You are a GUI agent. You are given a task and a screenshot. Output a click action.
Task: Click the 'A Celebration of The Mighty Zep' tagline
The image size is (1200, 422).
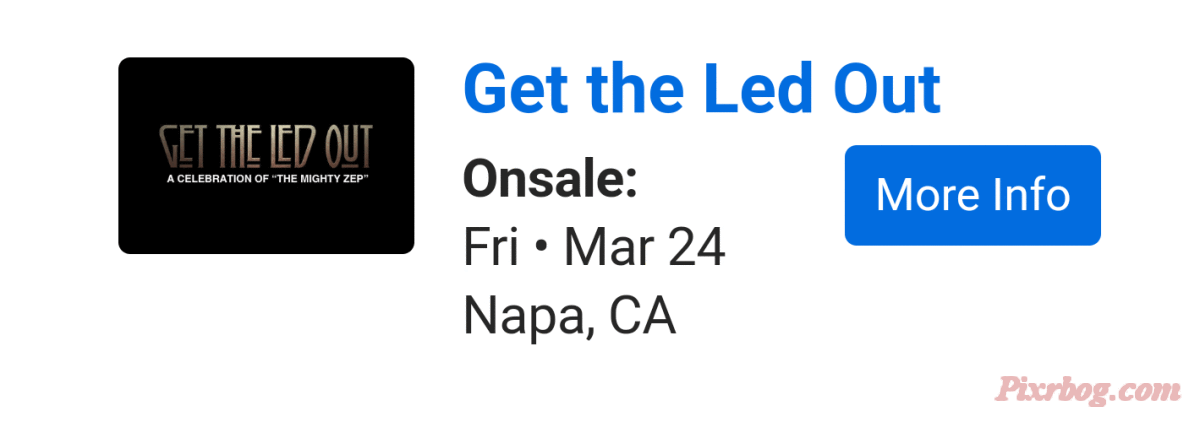(267, 178)
